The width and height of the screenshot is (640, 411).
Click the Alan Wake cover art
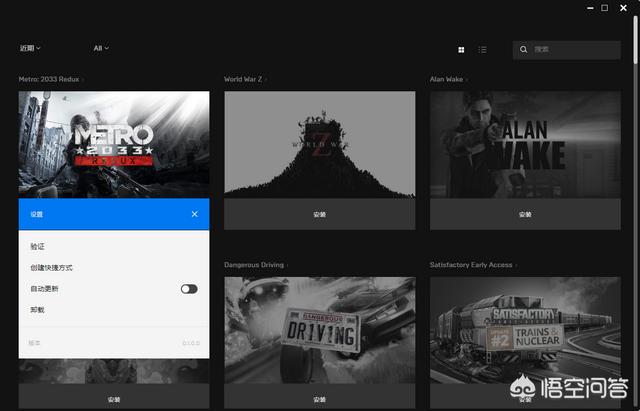525,144
